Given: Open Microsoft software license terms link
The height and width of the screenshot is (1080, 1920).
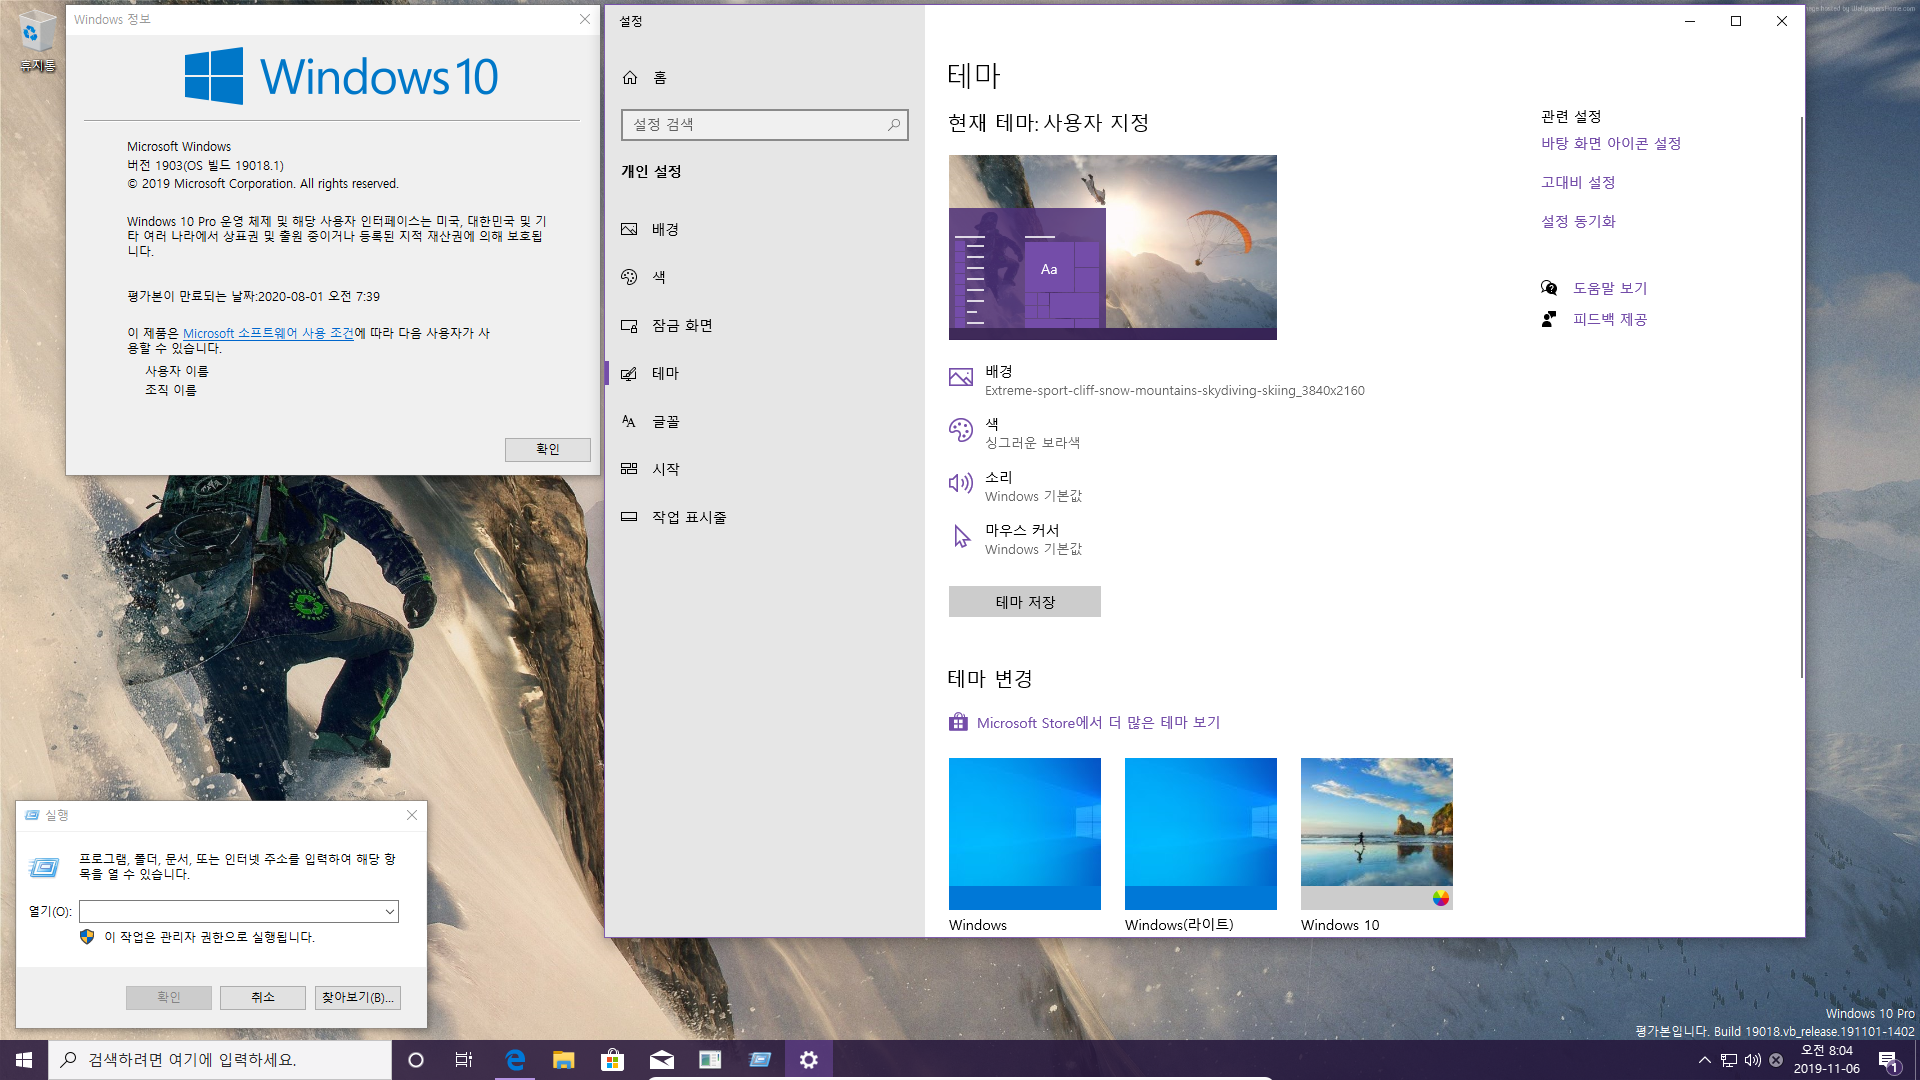Looking at the screenshot, I should [268, 333].
